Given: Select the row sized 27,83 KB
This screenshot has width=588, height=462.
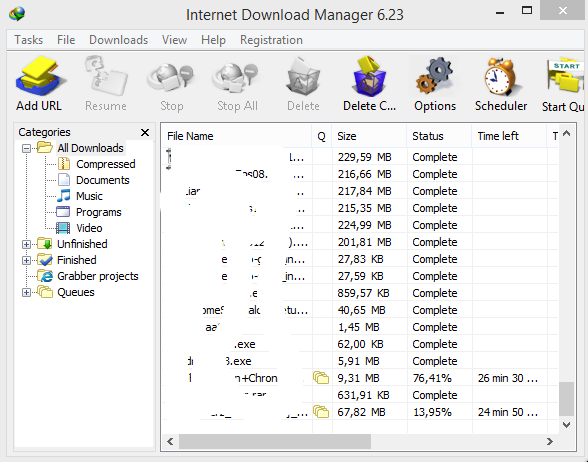Looking at the screenshot, I should 361,259.
